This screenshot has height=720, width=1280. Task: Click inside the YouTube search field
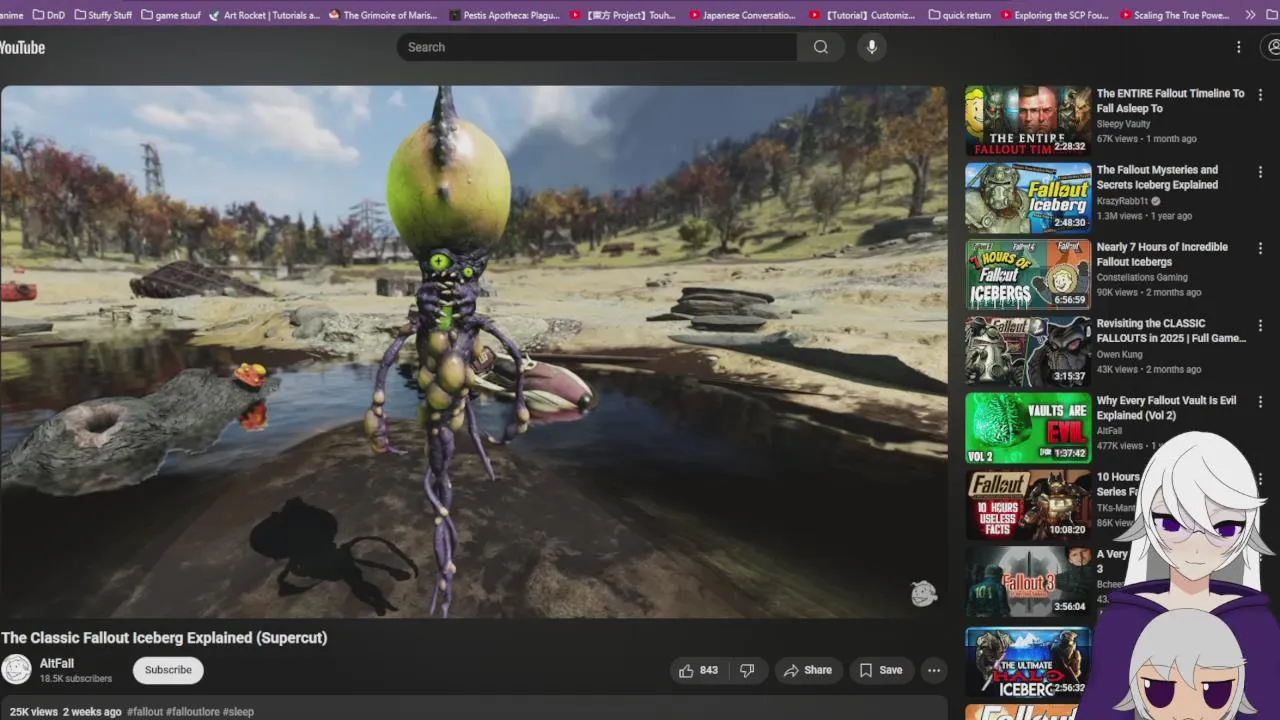coord(597,47)
